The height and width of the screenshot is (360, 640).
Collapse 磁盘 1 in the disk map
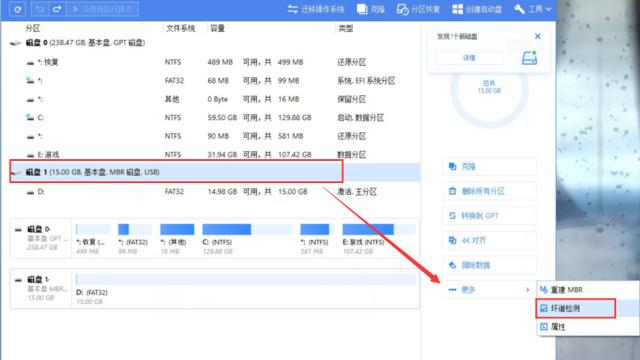[x=18, y=280]
